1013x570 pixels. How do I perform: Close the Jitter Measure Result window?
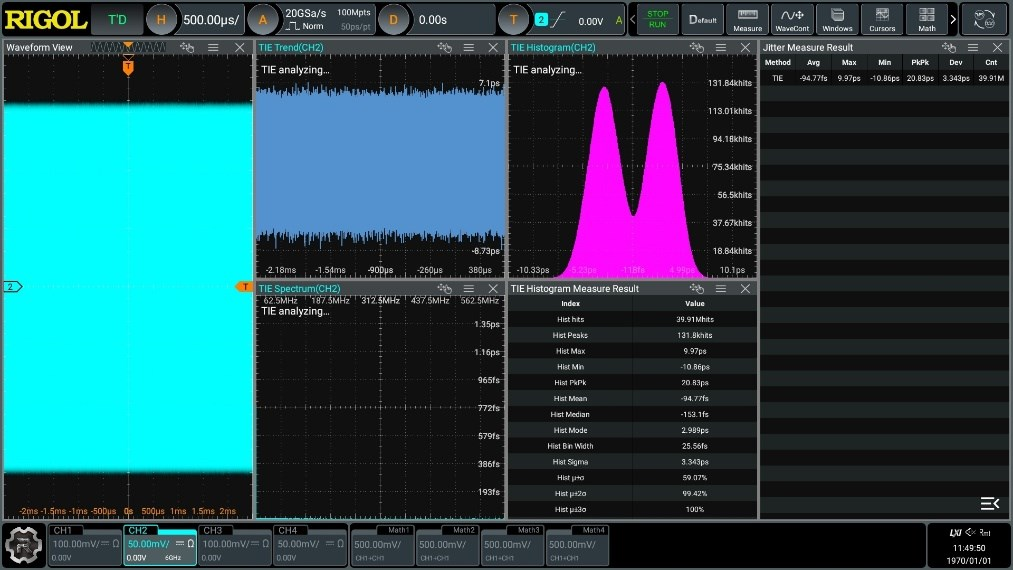point(997,47)
